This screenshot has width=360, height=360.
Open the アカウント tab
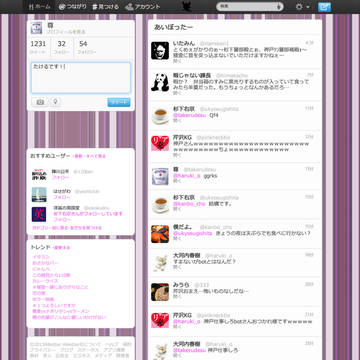tap(143, 7)
